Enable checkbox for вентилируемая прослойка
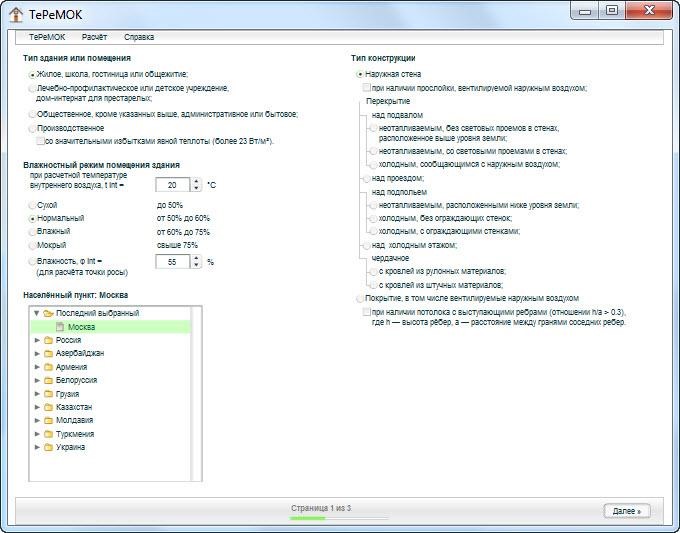This screenshot has width=680, height=533. [367, 88]
